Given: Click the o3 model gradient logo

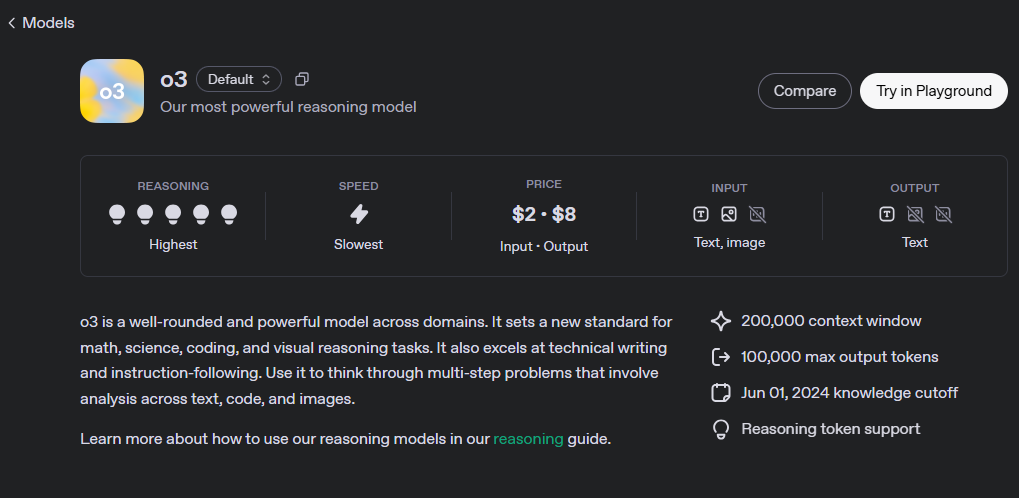Looking at the screenshot, I should point(112,91).
